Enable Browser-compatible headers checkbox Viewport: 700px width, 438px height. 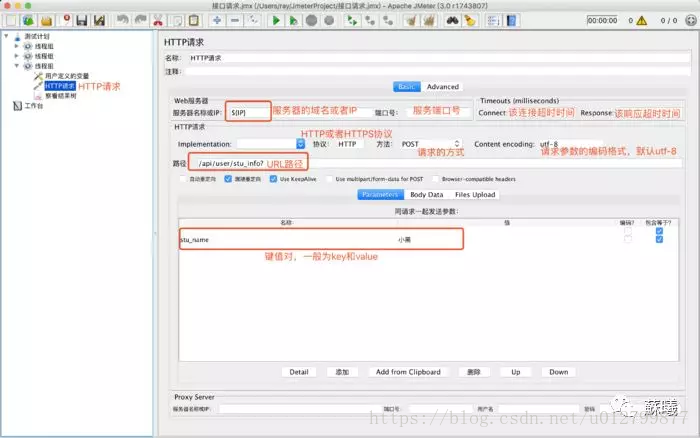tap(435, 179)
